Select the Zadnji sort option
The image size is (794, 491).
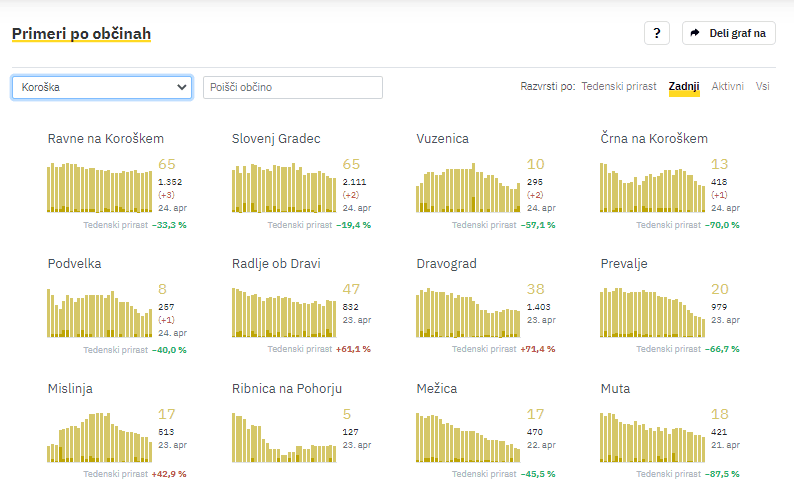pyautogui.click(x=684, y=87)
